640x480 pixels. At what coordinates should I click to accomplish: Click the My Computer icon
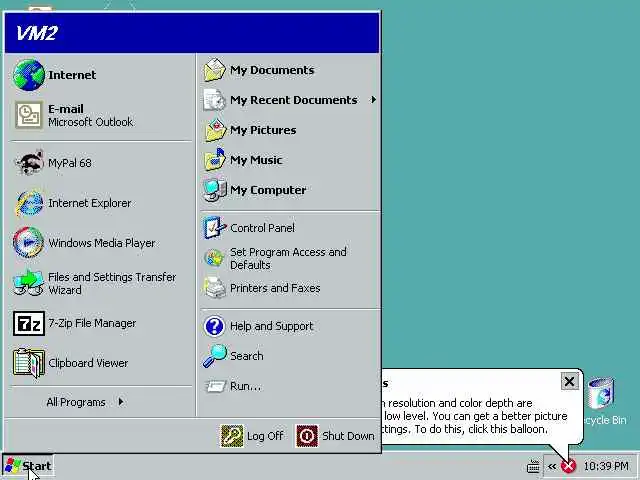coord(215,190)
